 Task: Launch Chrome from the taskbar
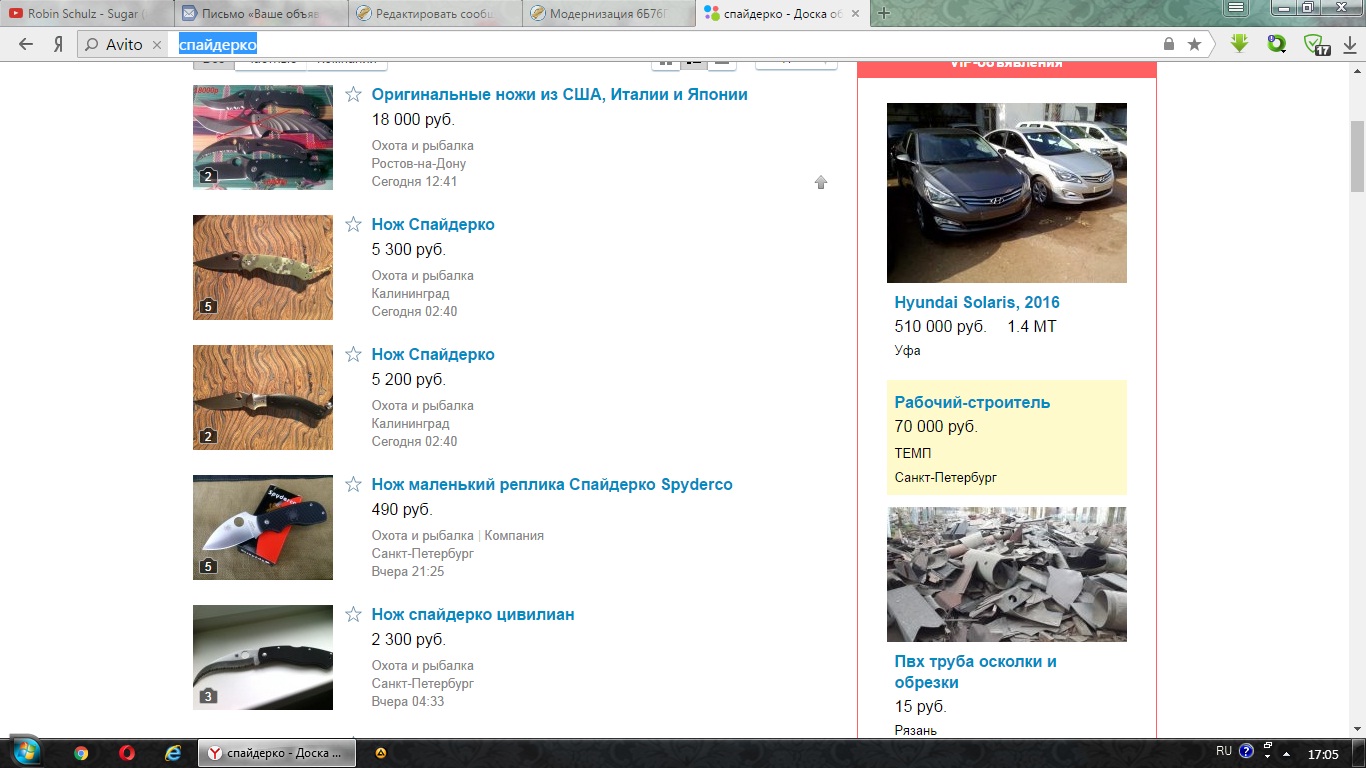click(x=81, y=753)
